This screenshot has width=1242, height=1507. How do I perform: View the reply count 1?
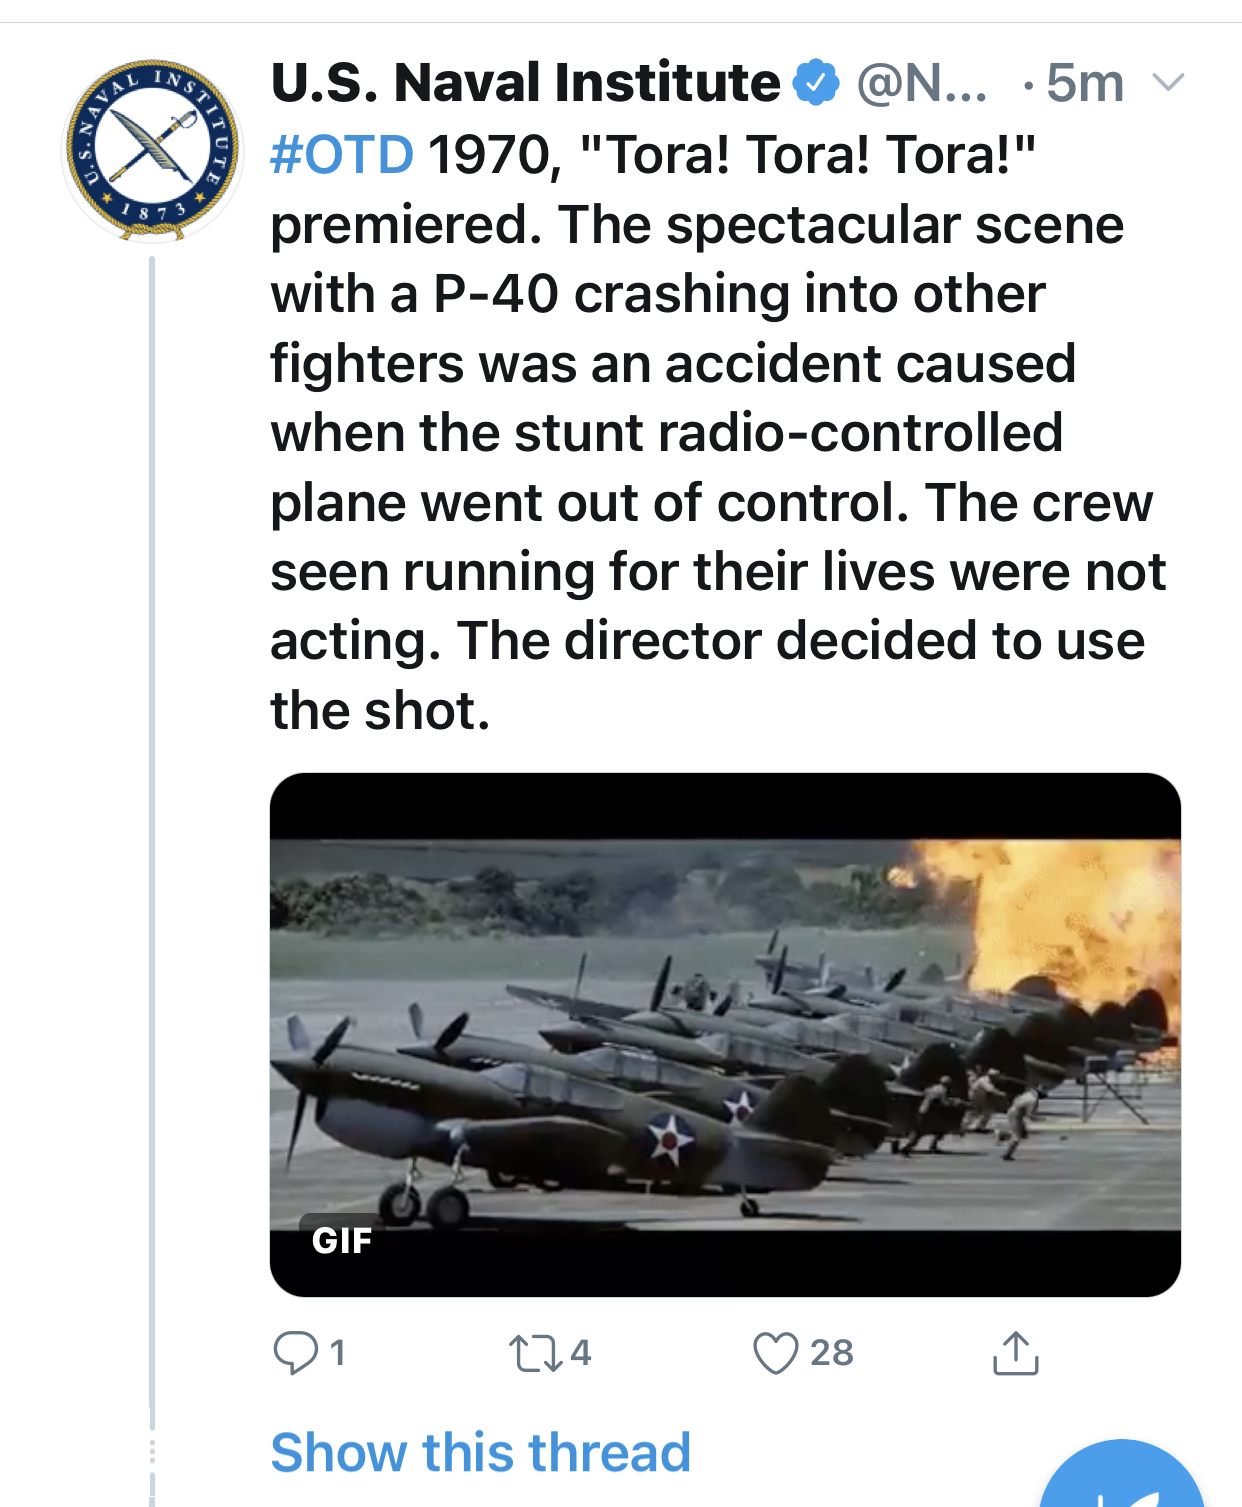[x=338, y=1353]
